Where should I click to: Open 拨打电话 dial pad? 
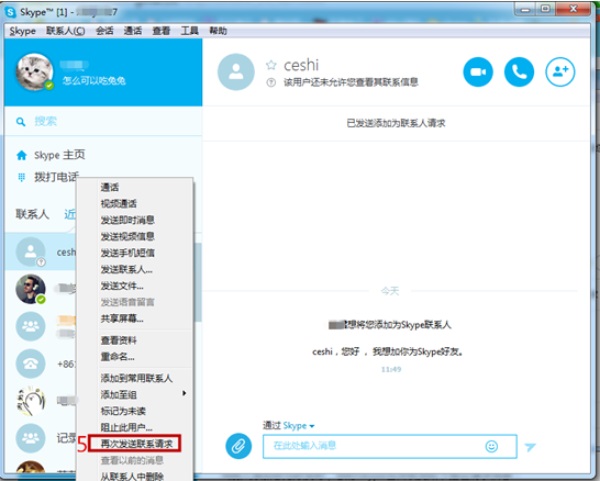click(56, 177)
